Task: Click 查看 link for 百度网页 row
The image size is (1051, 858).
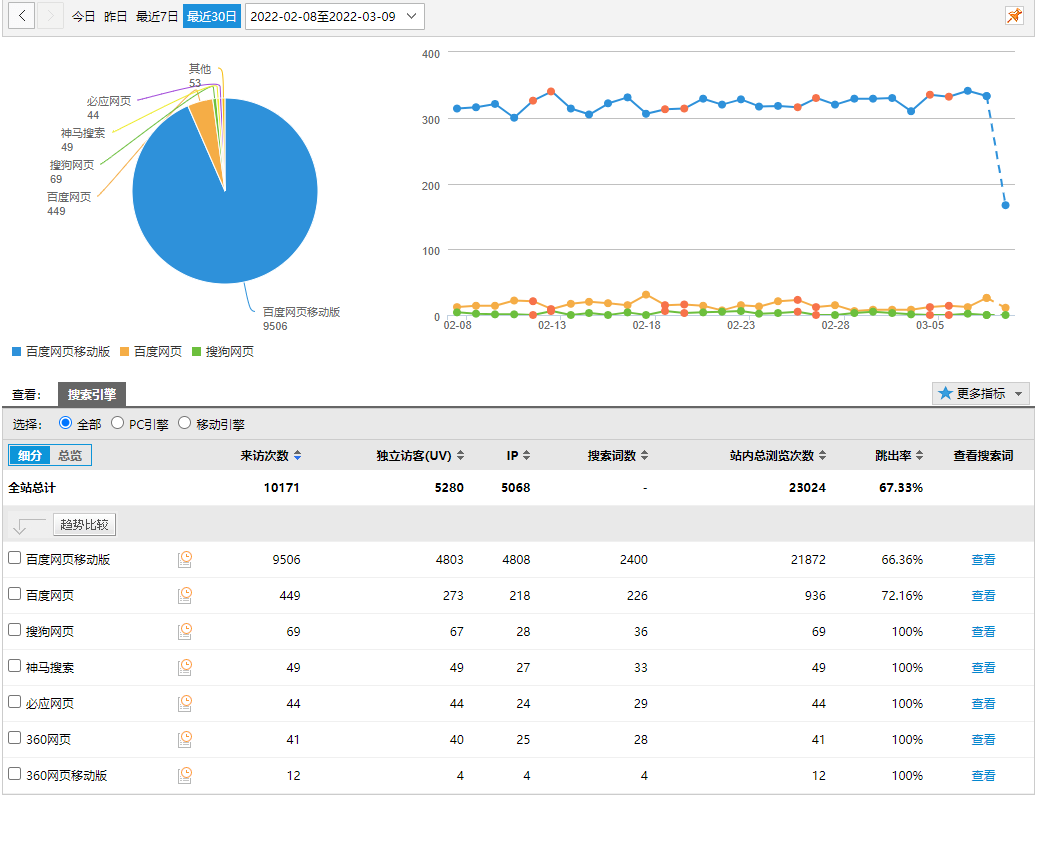Action: point(983,596)
